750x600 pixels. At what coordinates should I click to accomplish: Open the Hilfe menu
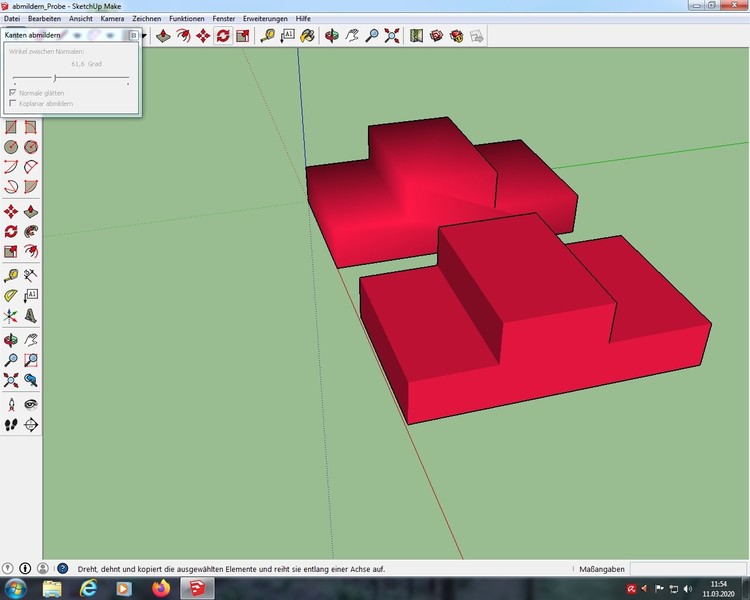click(303, 19)
